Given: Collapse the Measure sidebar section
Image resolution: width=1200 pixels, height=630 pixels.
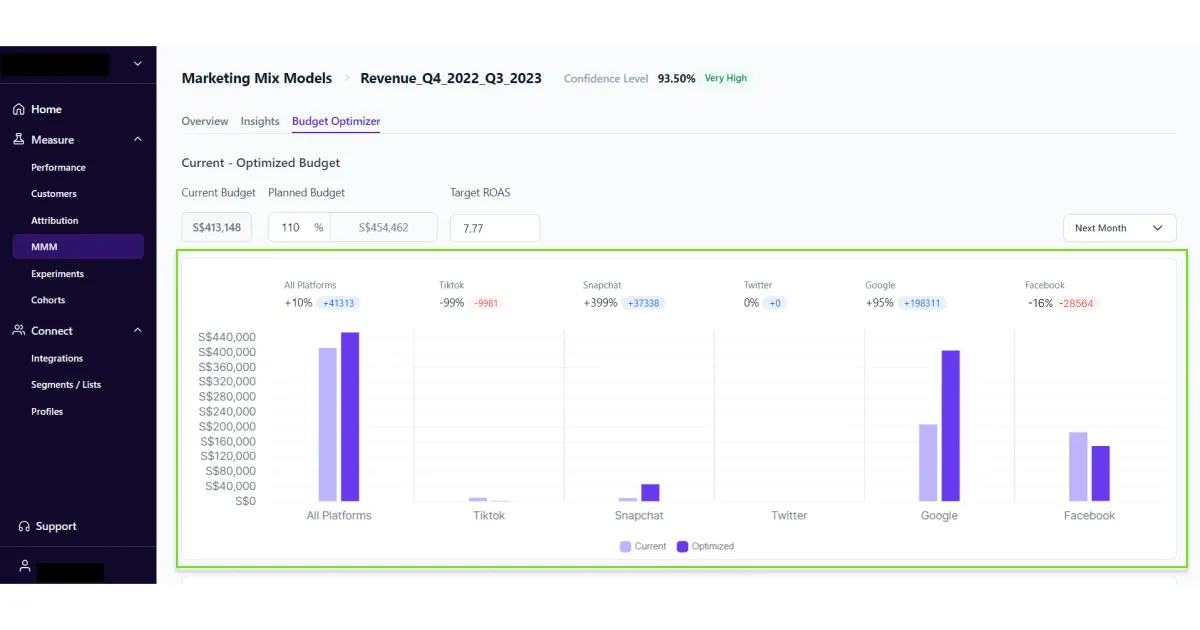Looking at the screenshot, I should click(x=138, y=139).
